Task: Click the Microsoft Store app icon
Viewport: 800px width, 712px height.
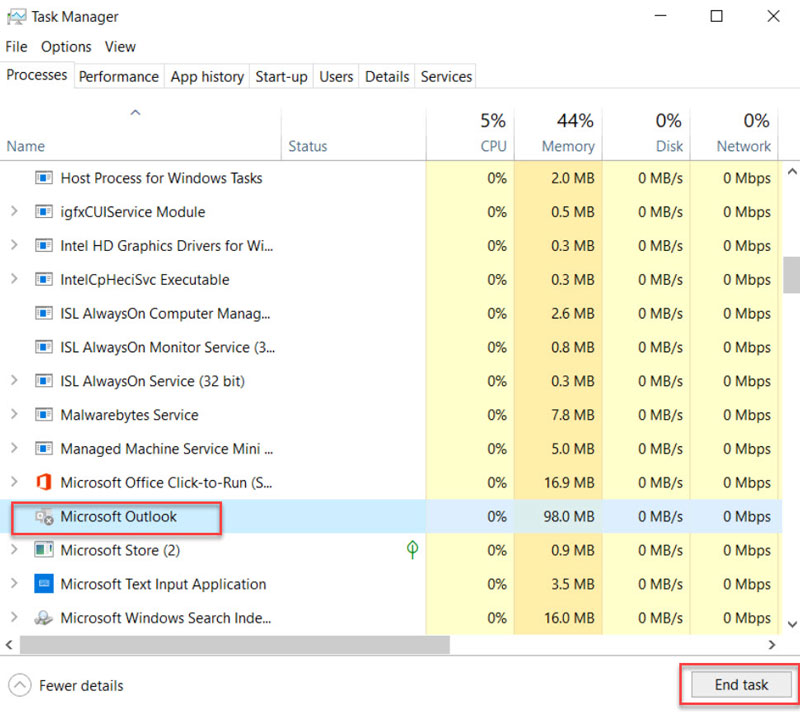Action: coord(42,550)
